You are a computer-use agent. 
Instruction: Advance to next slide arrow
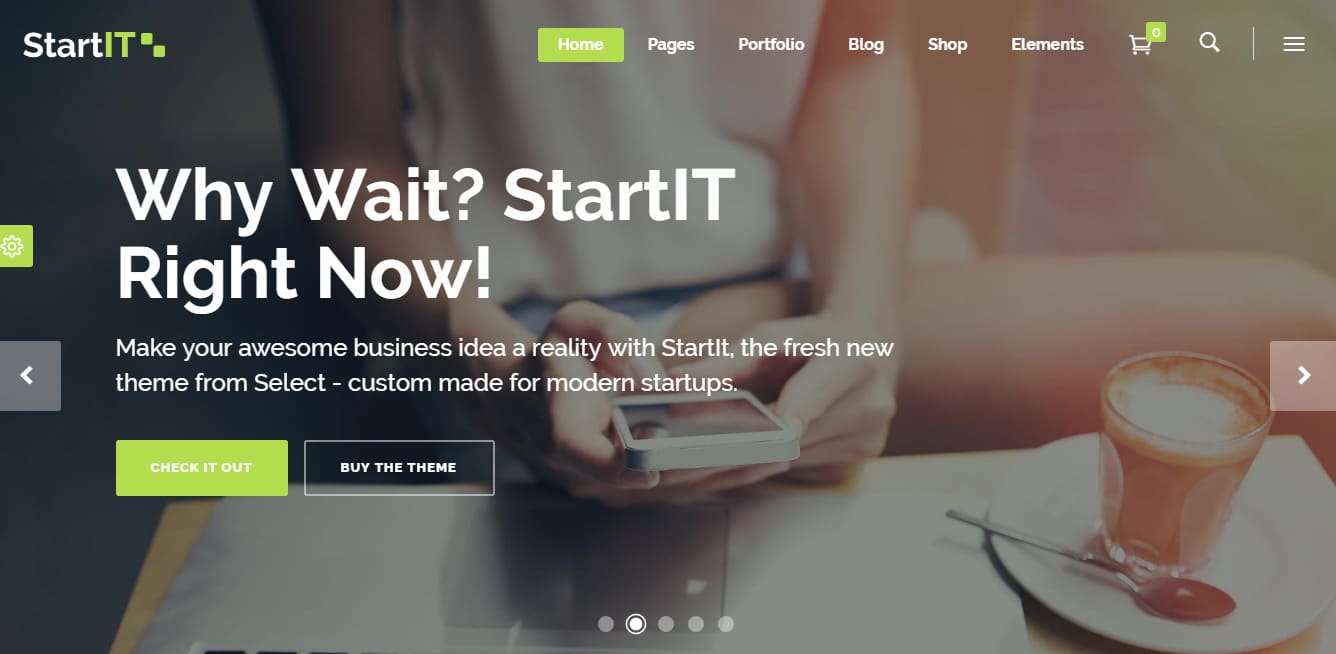(1303, 376)
